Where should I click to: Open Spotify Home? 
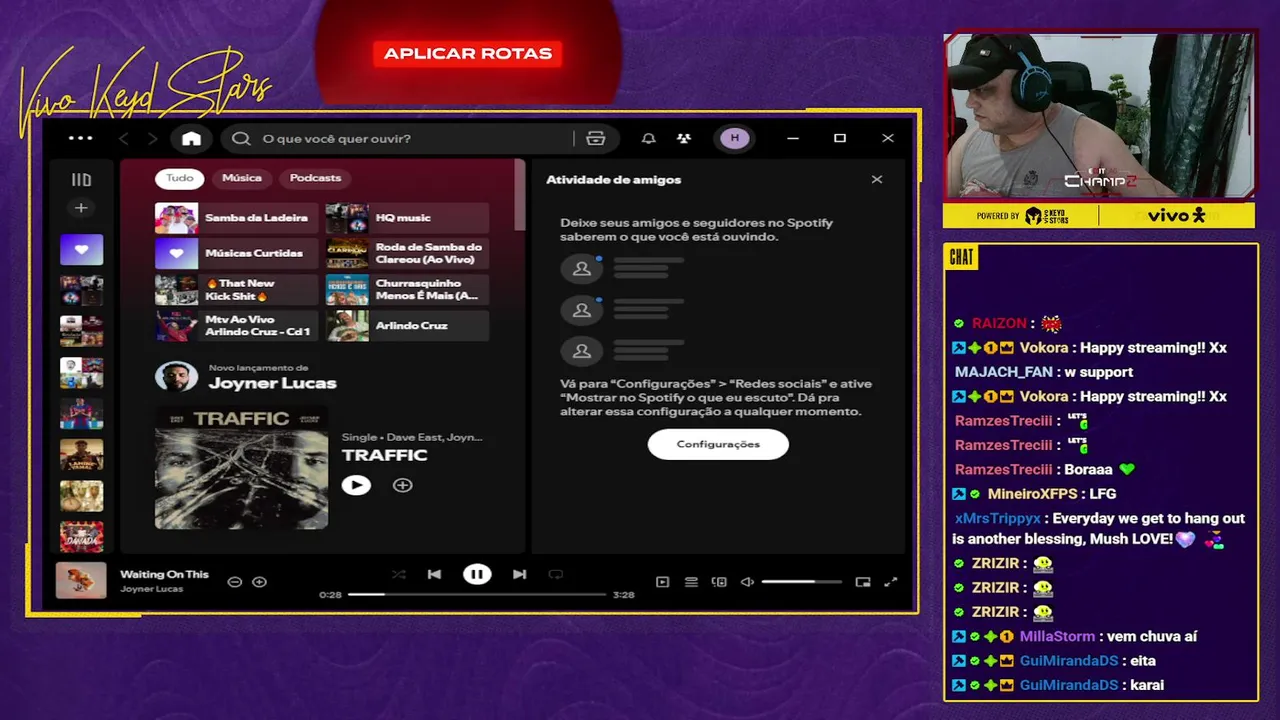click(191, 139)
